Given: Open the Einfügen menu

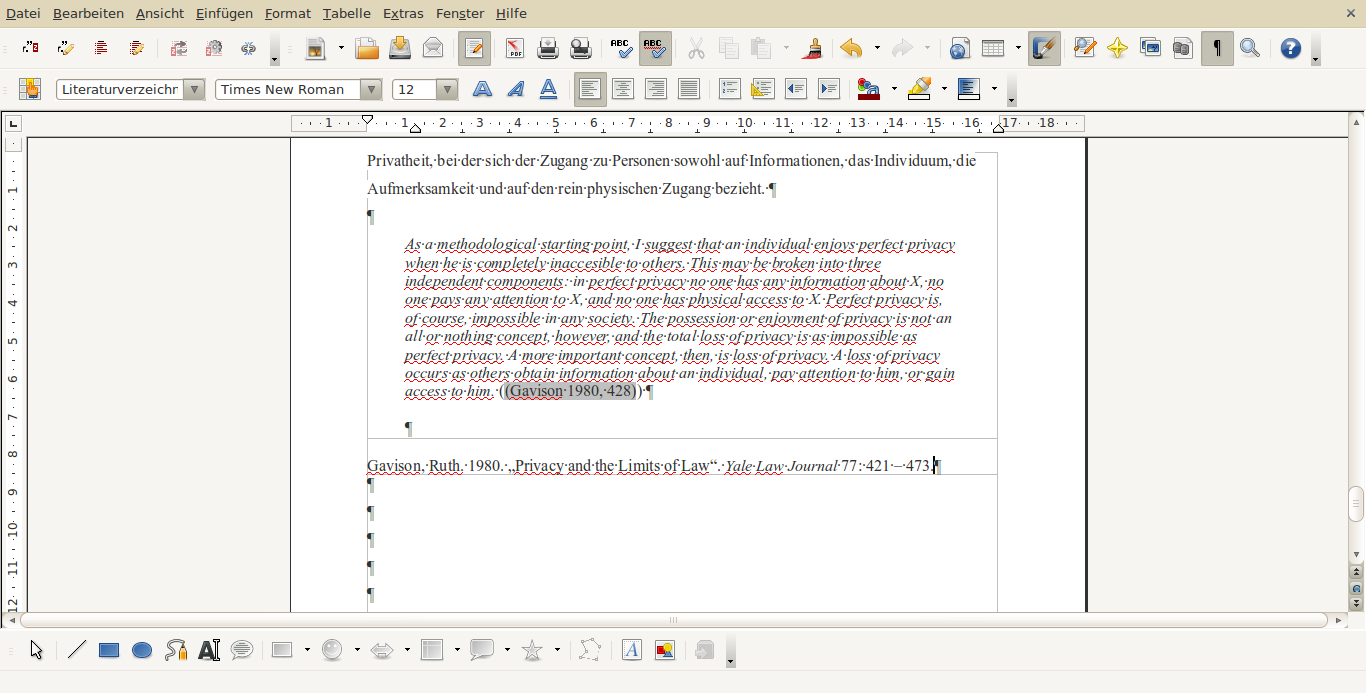Looking at the screenshot, I should coord(225,13).
